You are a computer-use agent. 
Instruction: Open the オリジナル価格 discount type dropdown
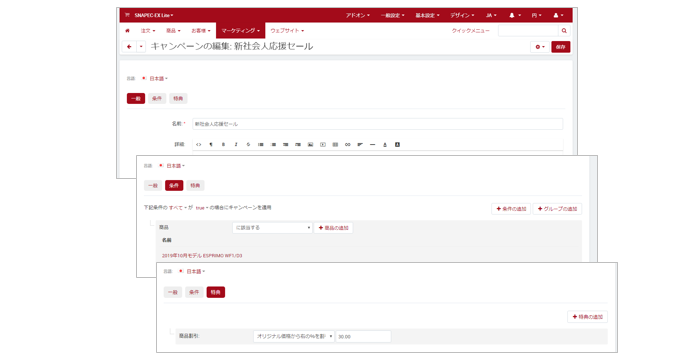point(294,336)
